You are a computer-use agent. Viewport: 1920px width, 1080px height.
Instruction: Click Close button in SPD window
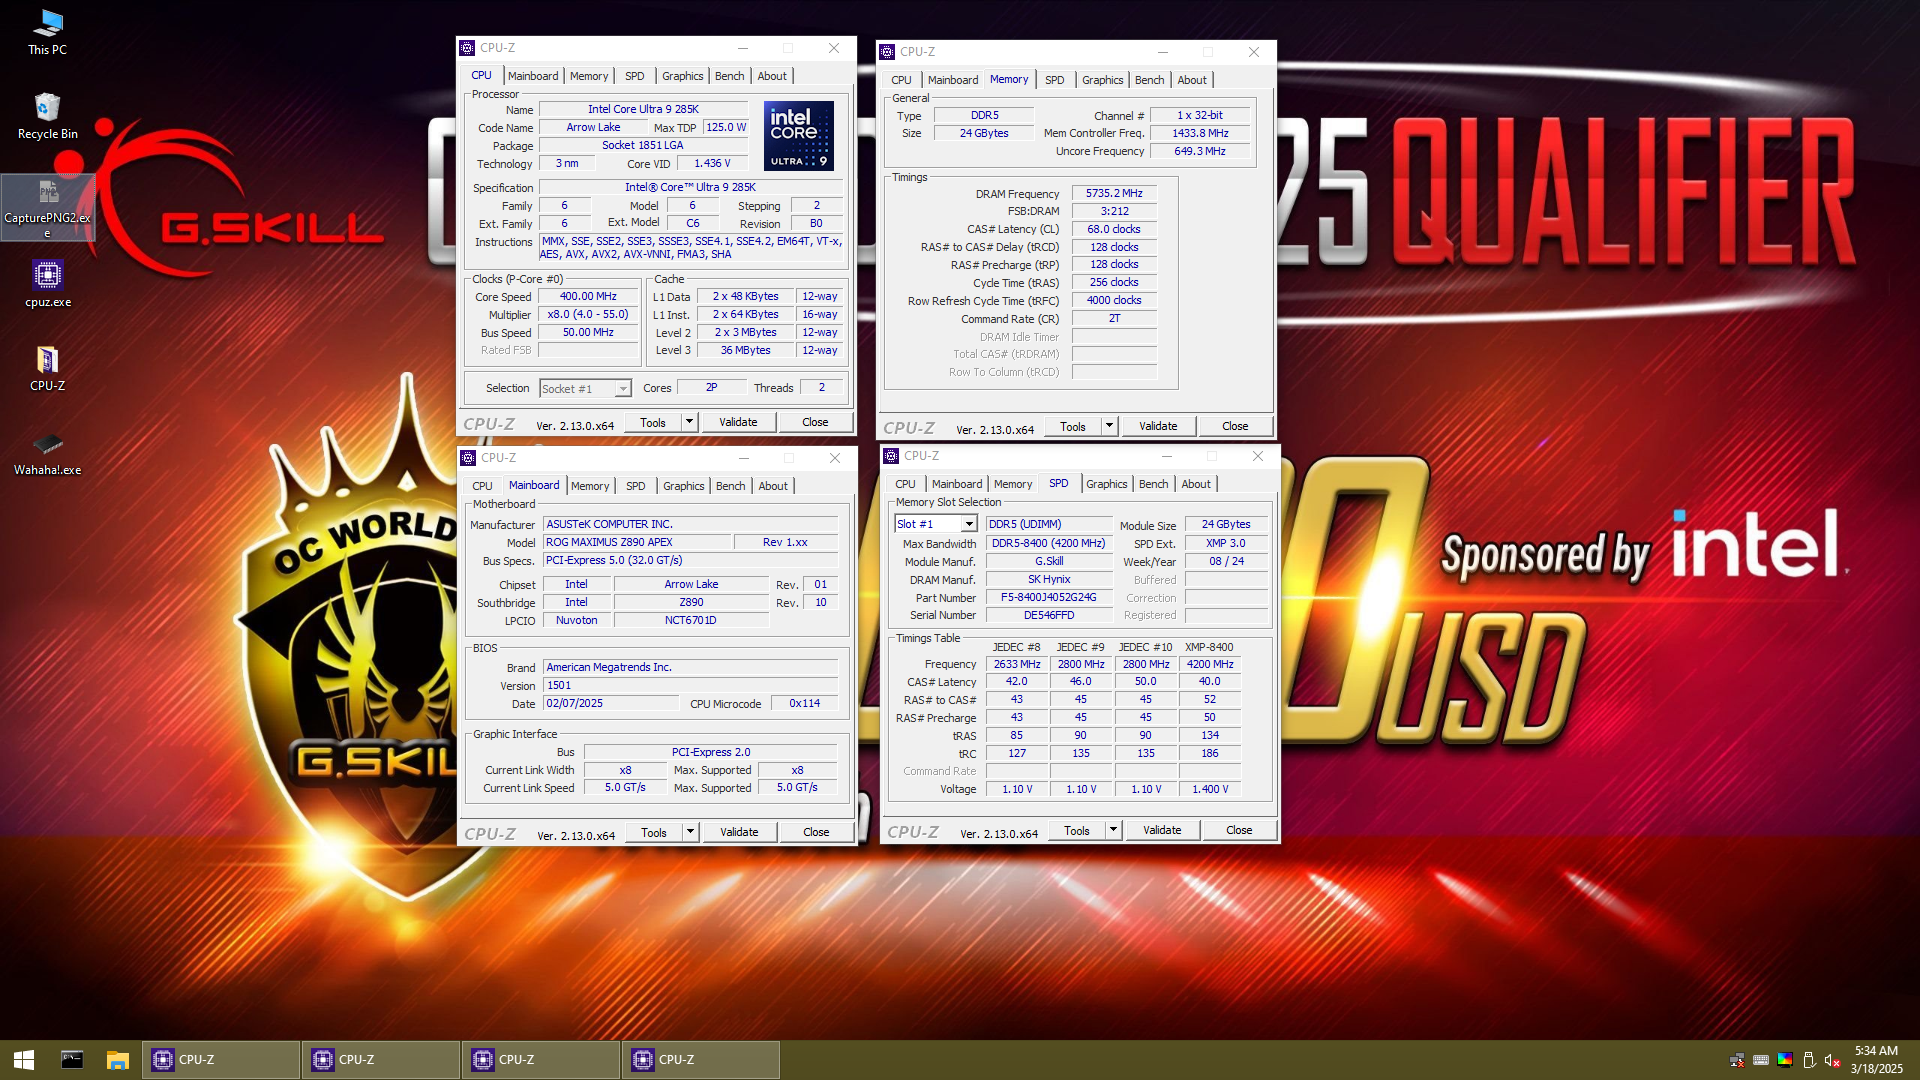coord(1239,830)
